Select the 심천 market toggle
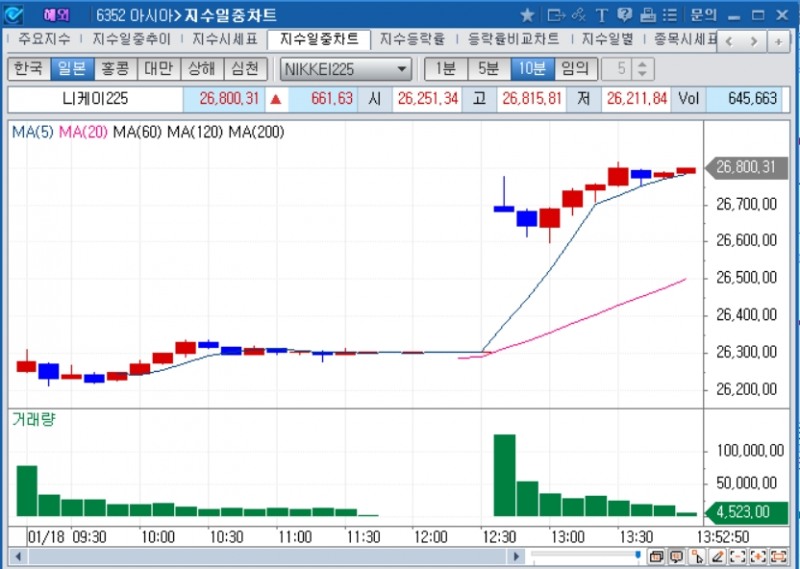The height and width of the screenshot is (569, 800). [x=245, y=69]
